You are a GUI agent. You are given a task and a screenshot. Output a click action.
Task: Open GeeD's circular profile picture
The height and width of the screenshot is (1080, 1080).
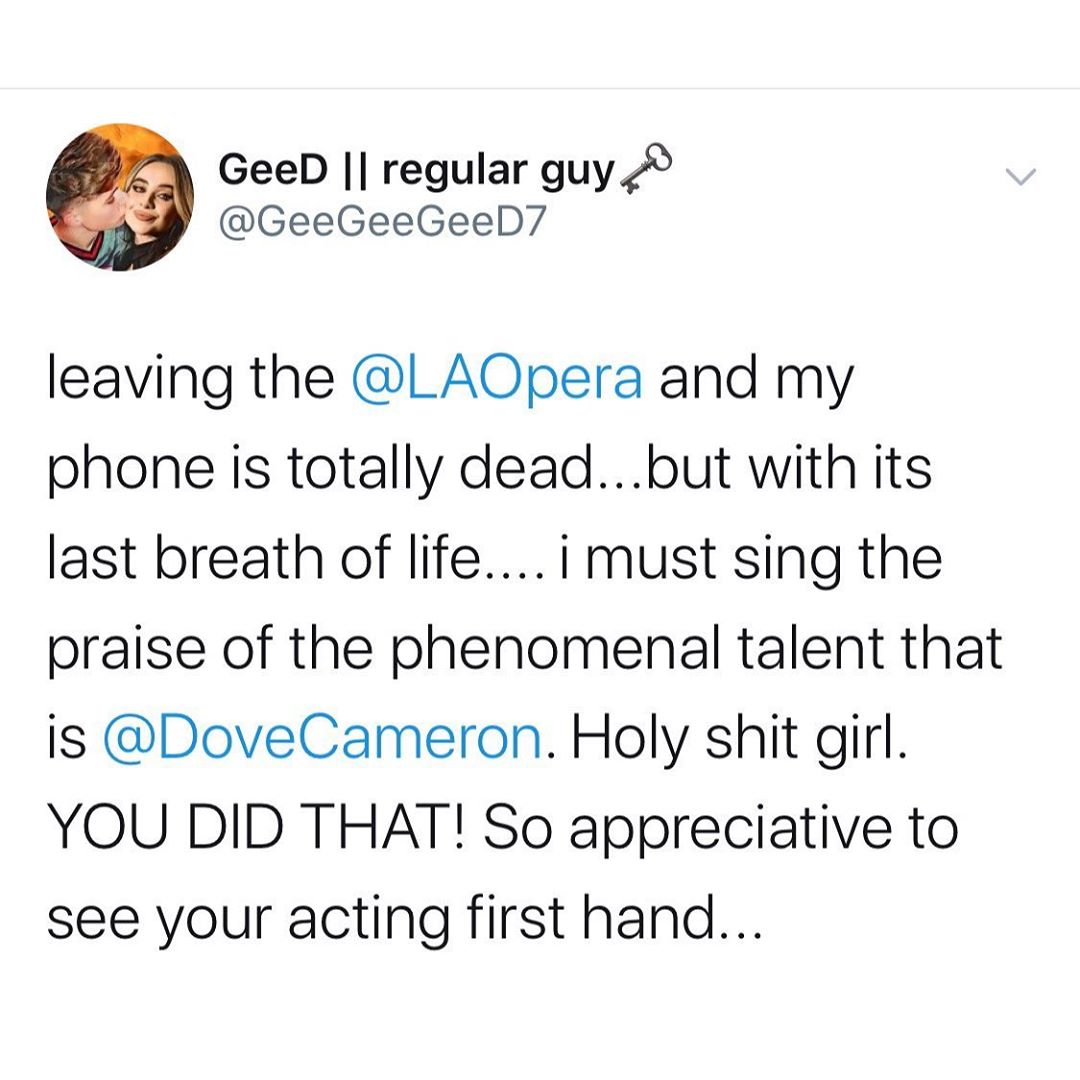point(120,198)
